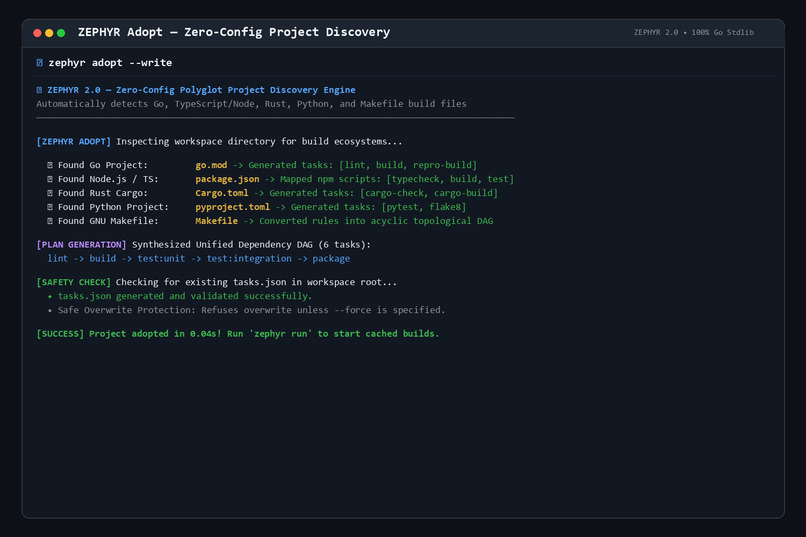Click 'Converted rules into acyclic topological DAG'

376,220
